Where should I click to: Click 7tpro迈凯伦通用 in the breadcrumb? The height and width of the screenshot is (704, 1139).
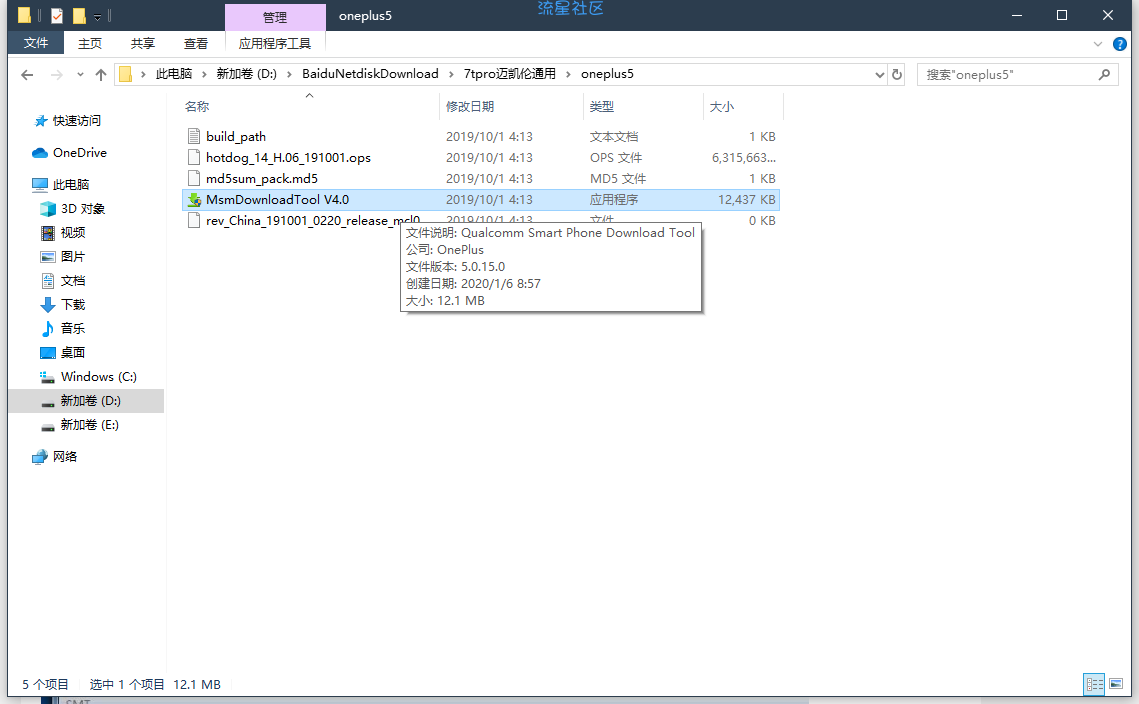click(x=509, y=74)
